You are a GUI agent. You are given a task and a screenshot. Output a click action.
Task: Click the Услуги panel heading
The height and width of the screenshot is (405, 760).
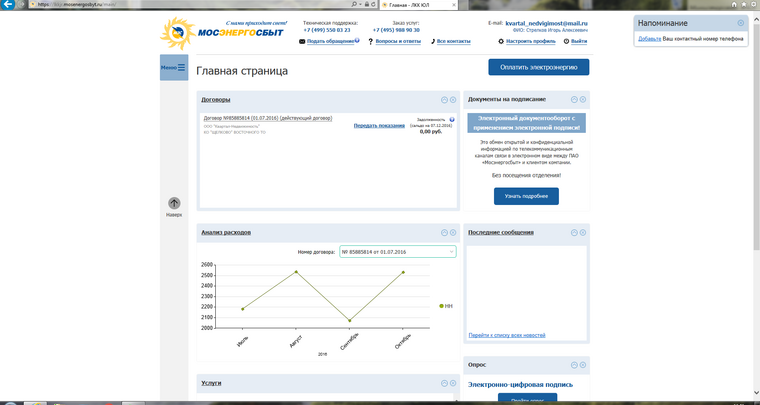point(211,383)
